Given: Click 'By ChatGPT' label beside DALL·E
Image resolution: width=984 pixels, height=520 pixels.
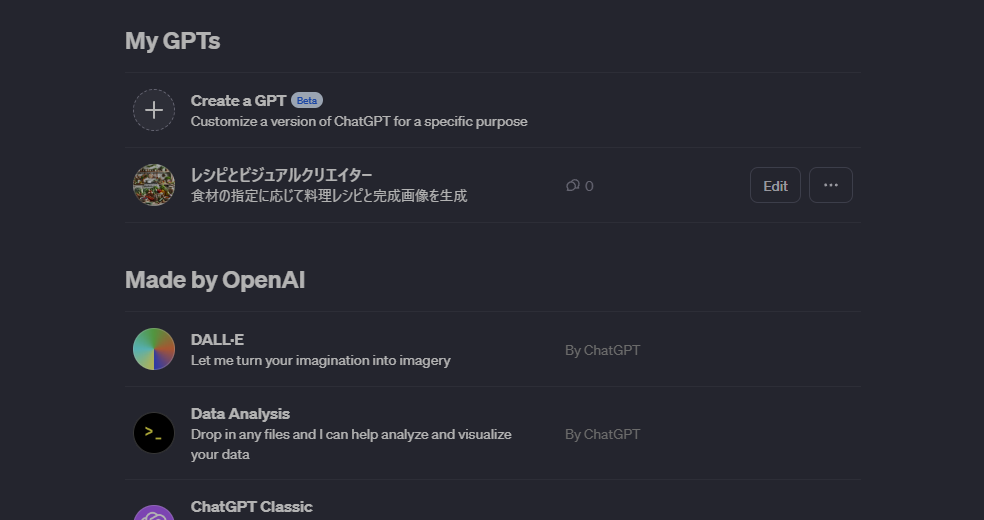Looking at the screenshot, I should (602, 350).
